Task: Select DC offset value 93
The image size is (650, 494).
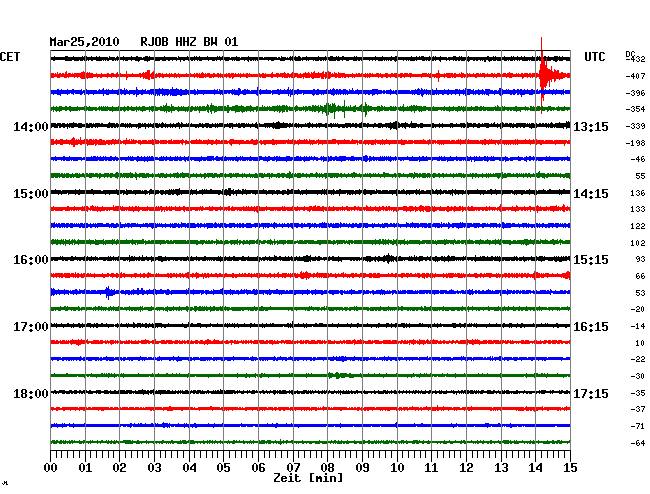Action: coord(640,259)
